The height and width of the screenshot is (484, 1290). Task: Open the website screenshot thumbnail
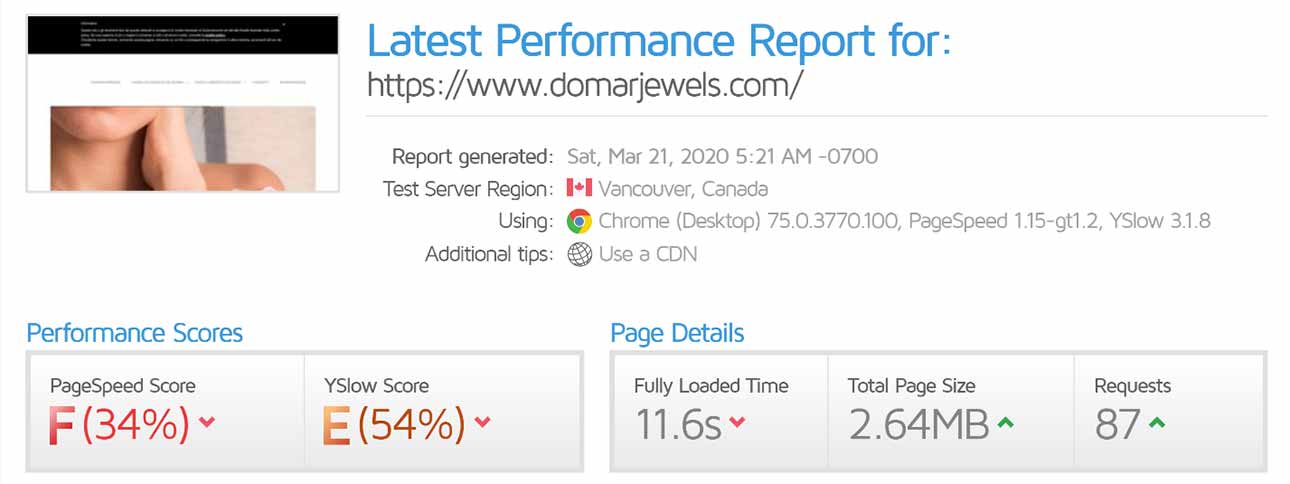click(183, 103)
